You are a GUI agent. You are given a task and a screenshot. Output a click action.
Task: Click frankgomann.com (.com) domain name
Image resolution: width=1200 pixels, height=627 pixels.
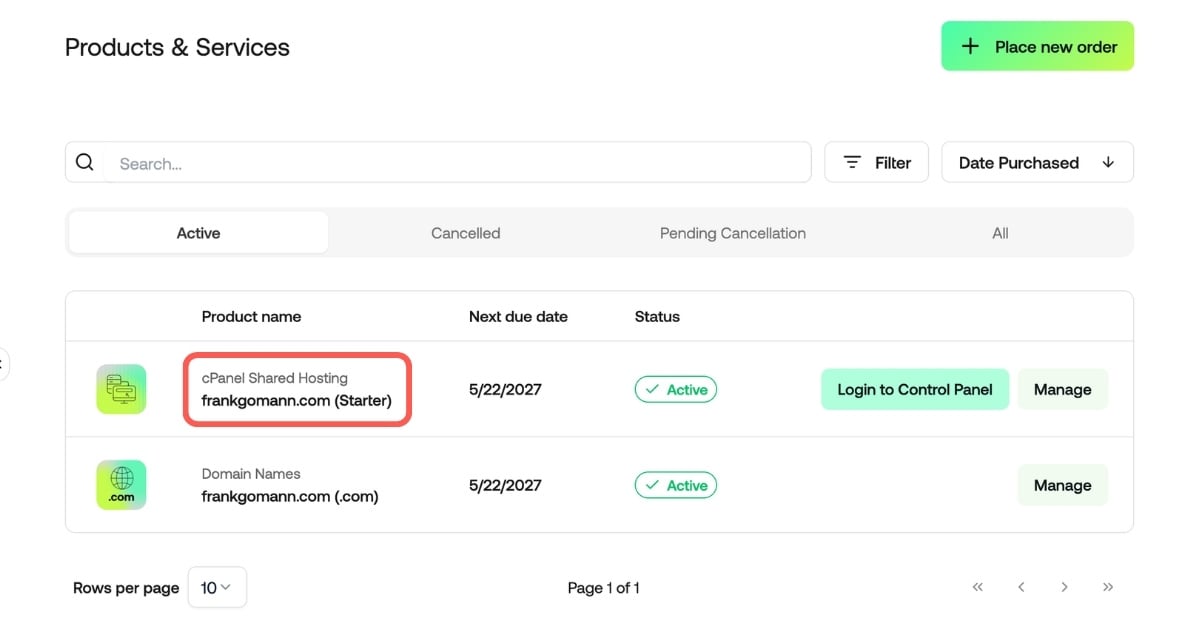pos(290,496)
